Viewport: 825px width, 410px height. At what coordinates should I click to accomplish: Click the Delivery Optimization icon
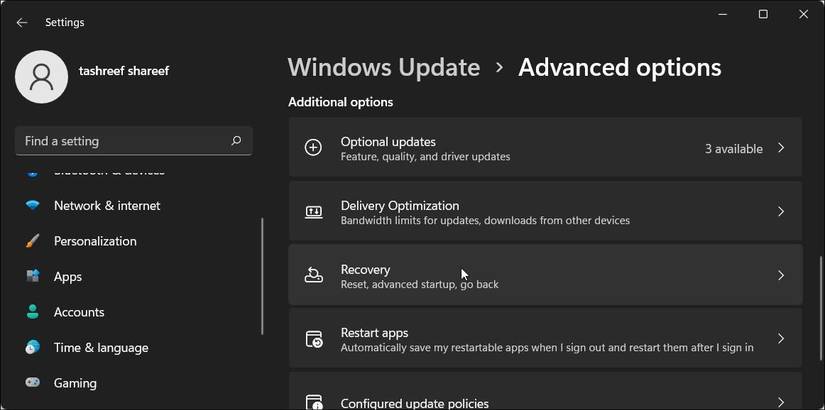point(313,212)
